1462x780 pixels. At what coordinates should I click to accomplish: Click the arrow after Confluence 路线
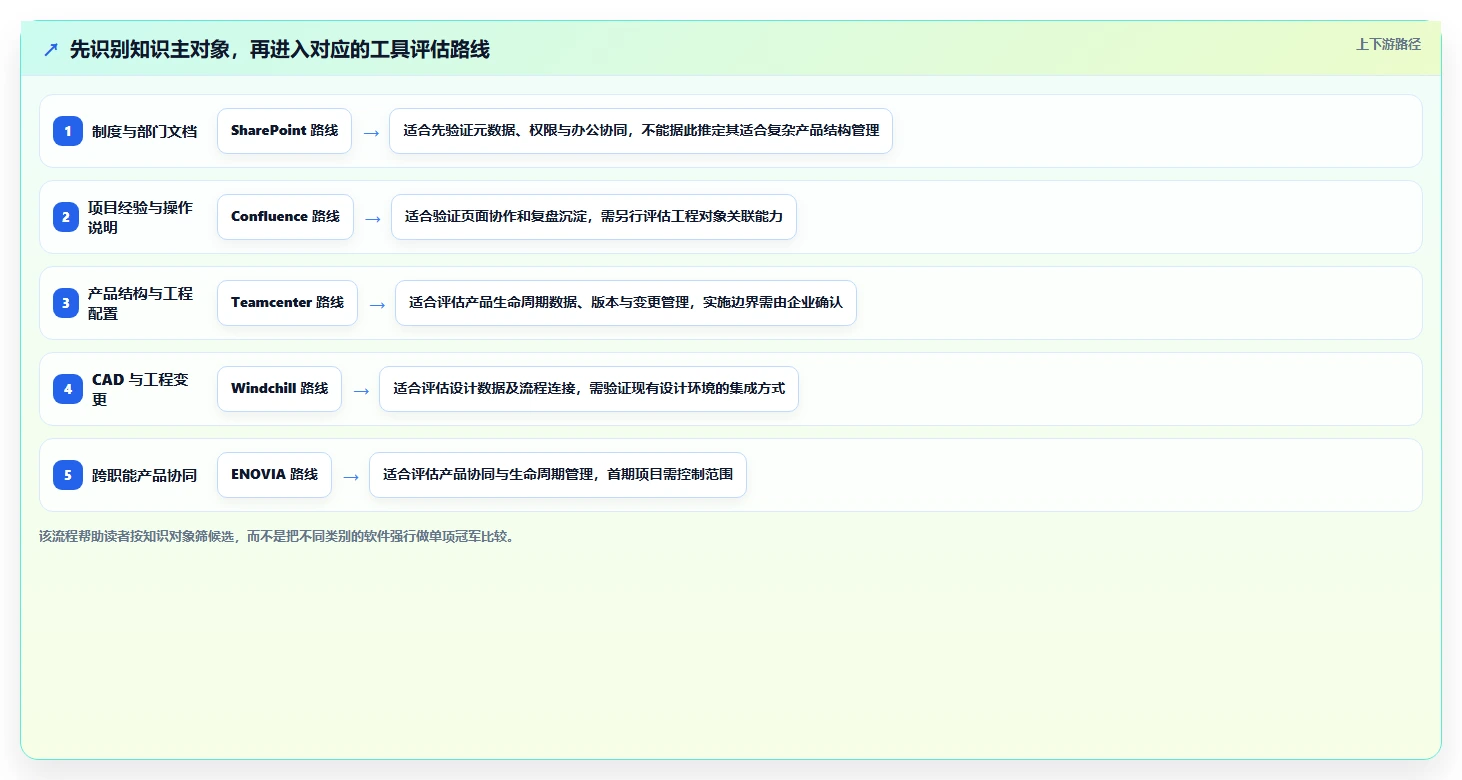(x=373, y=218)
